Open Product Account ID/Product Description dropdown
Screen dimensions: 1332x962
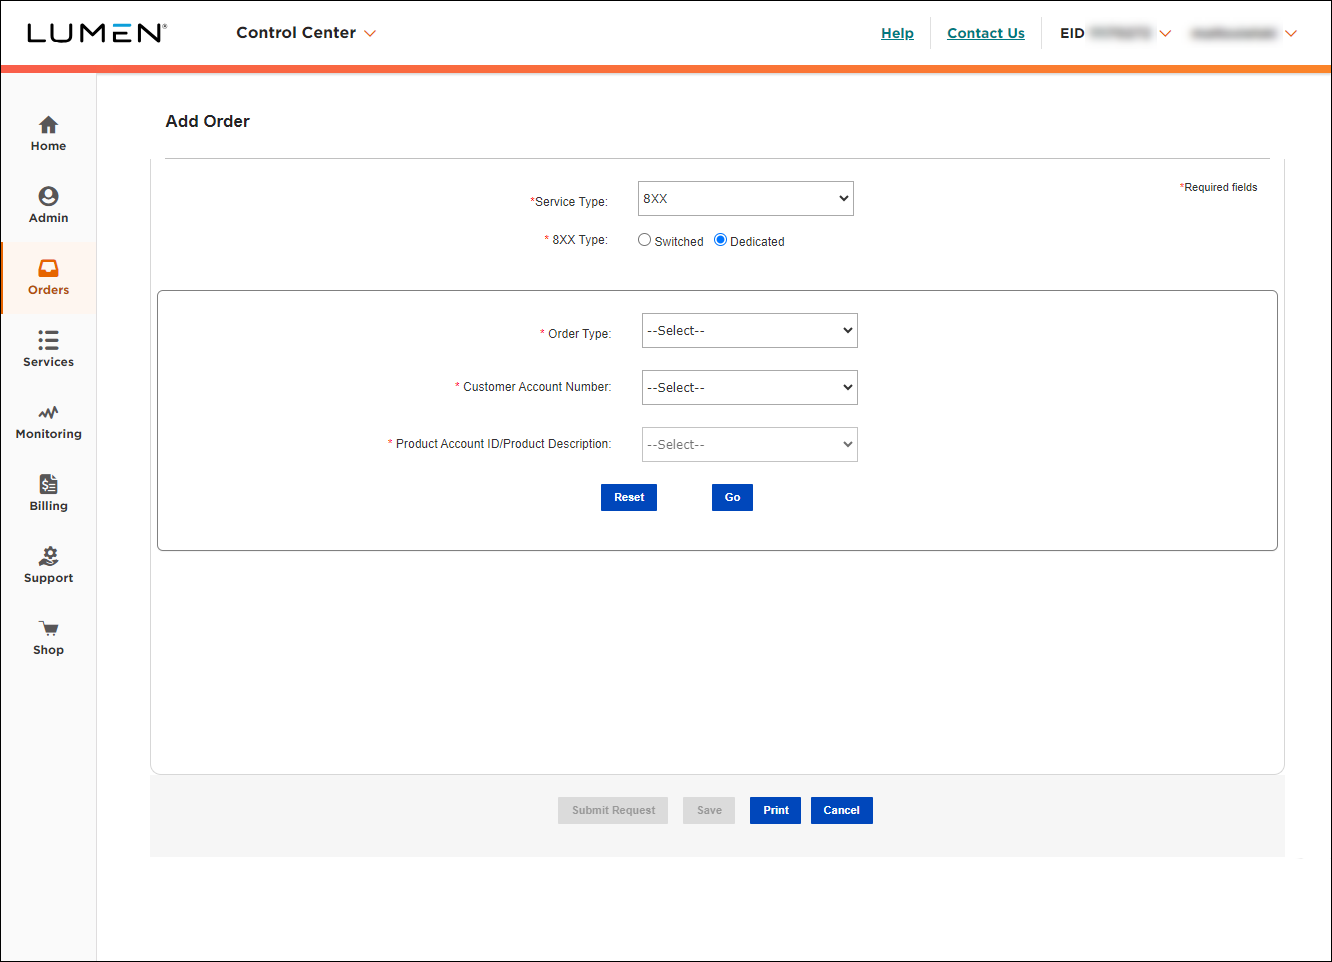(750, 445)
